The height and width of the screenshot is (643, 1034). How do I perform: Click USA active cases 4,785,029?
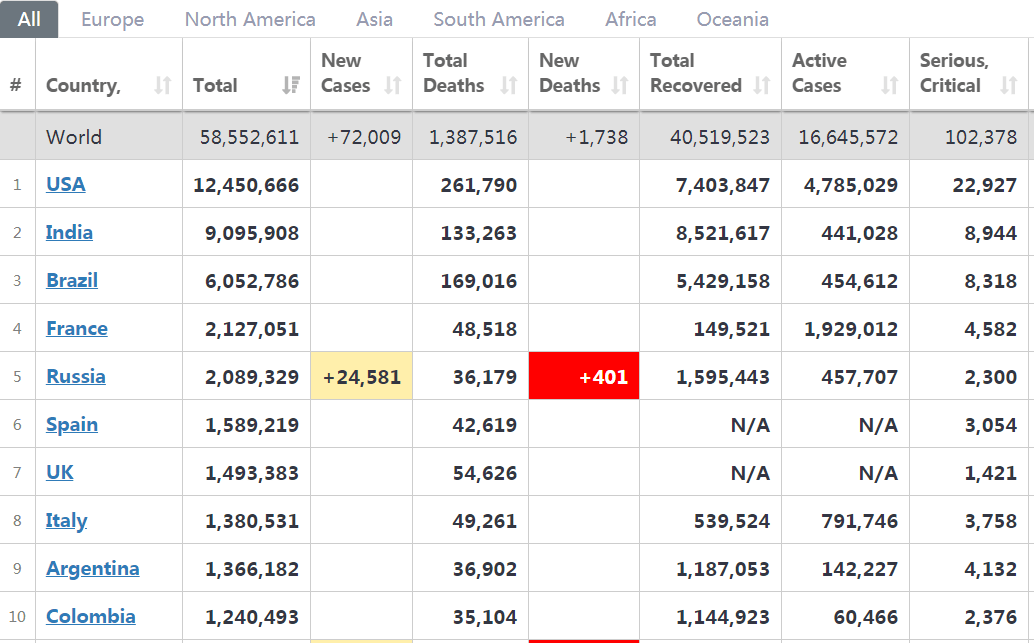[x=851, y=185]
